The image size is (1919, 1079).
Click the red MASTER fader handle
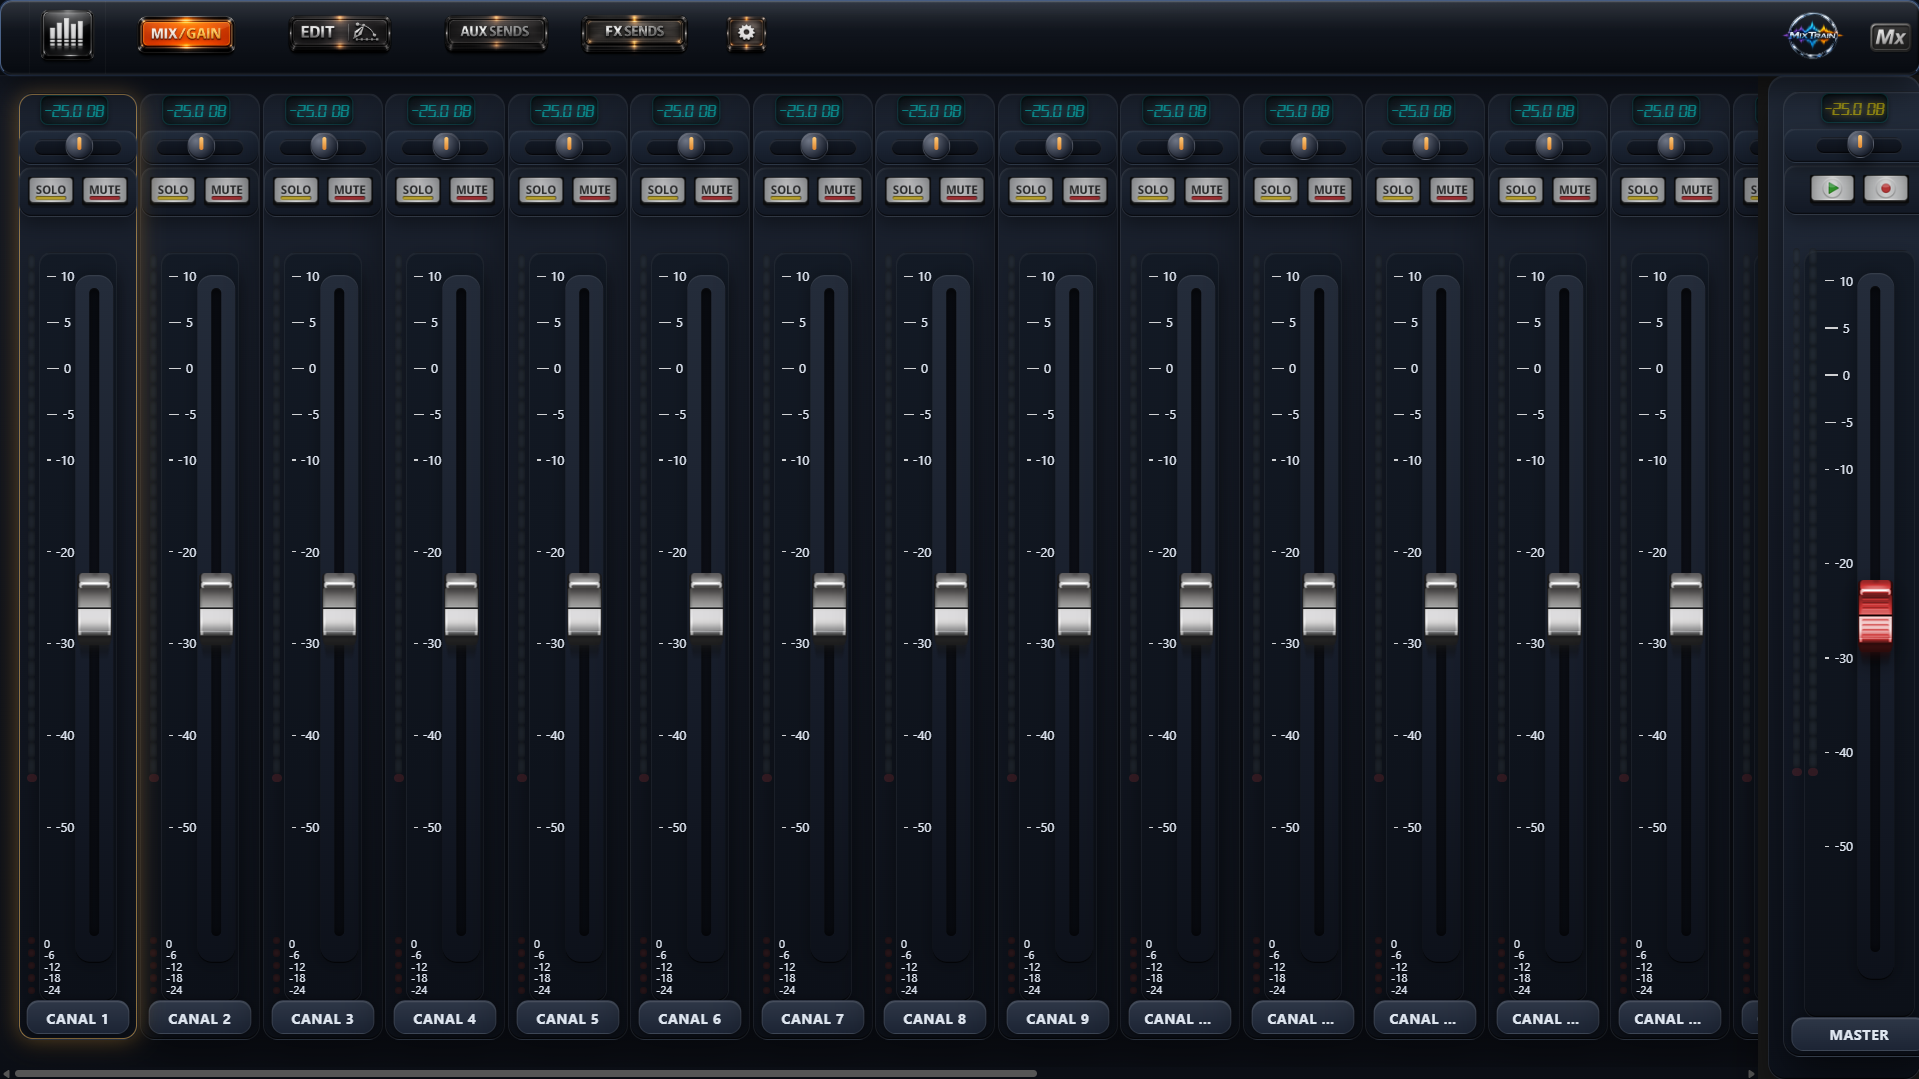[x=1875, y=615]
